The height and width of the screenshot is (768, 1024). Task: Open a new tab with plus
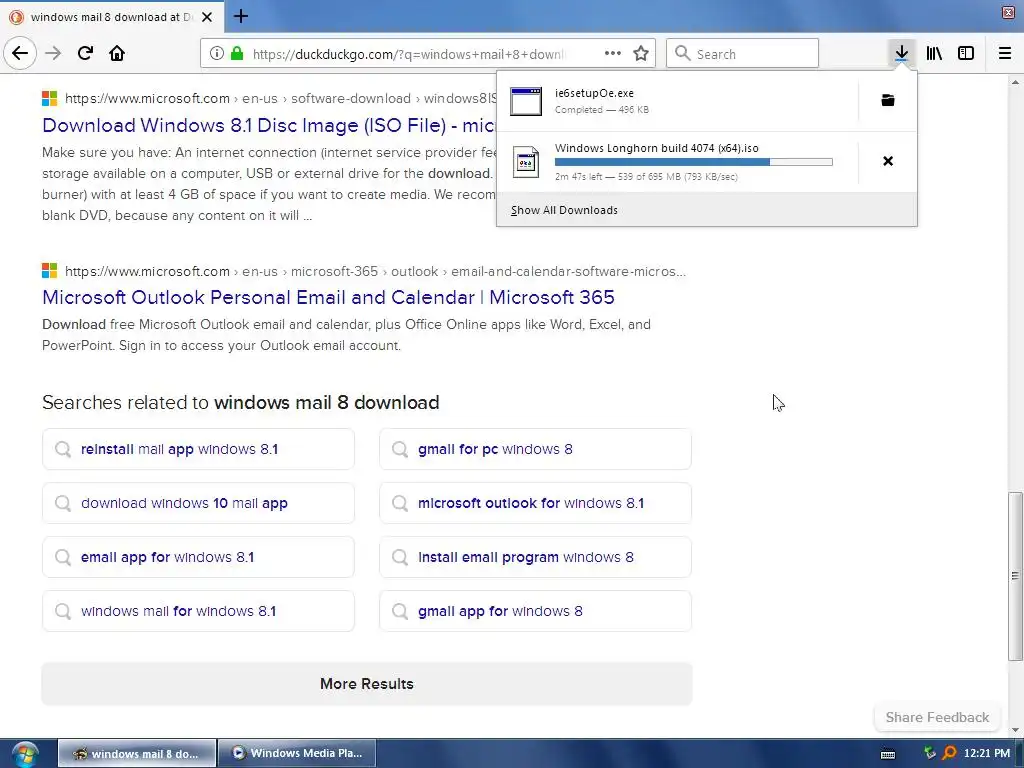(x=240, y=16)
